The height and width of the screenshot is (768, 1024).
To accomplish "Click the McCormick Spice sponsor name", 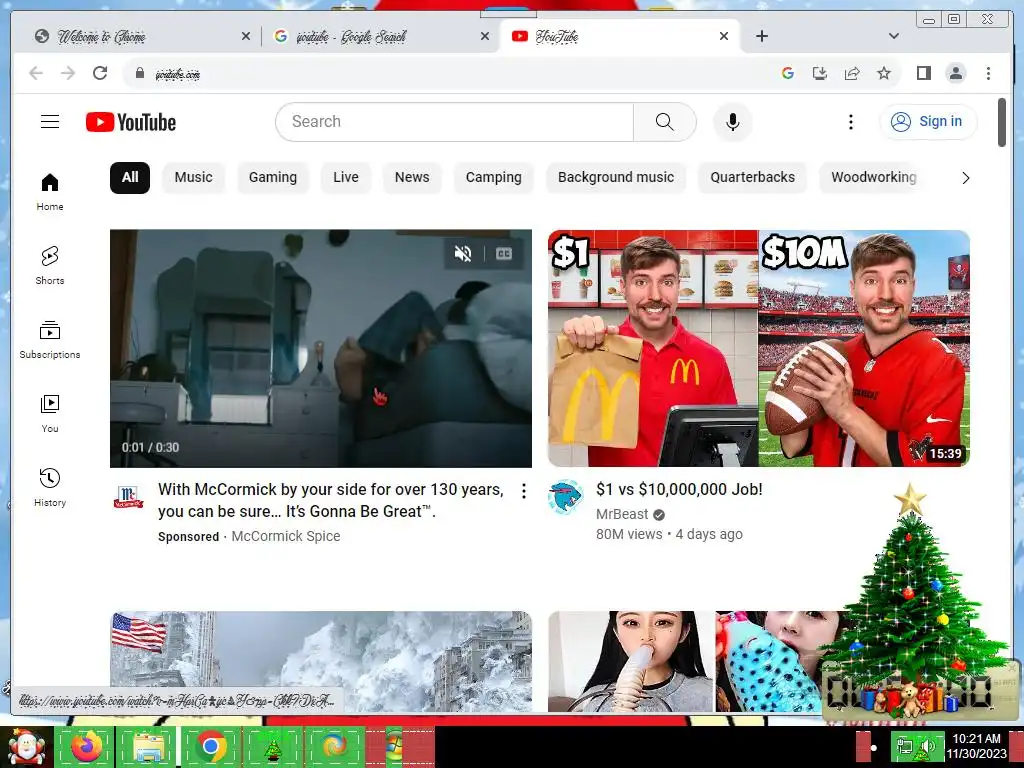I will (286, 536).
